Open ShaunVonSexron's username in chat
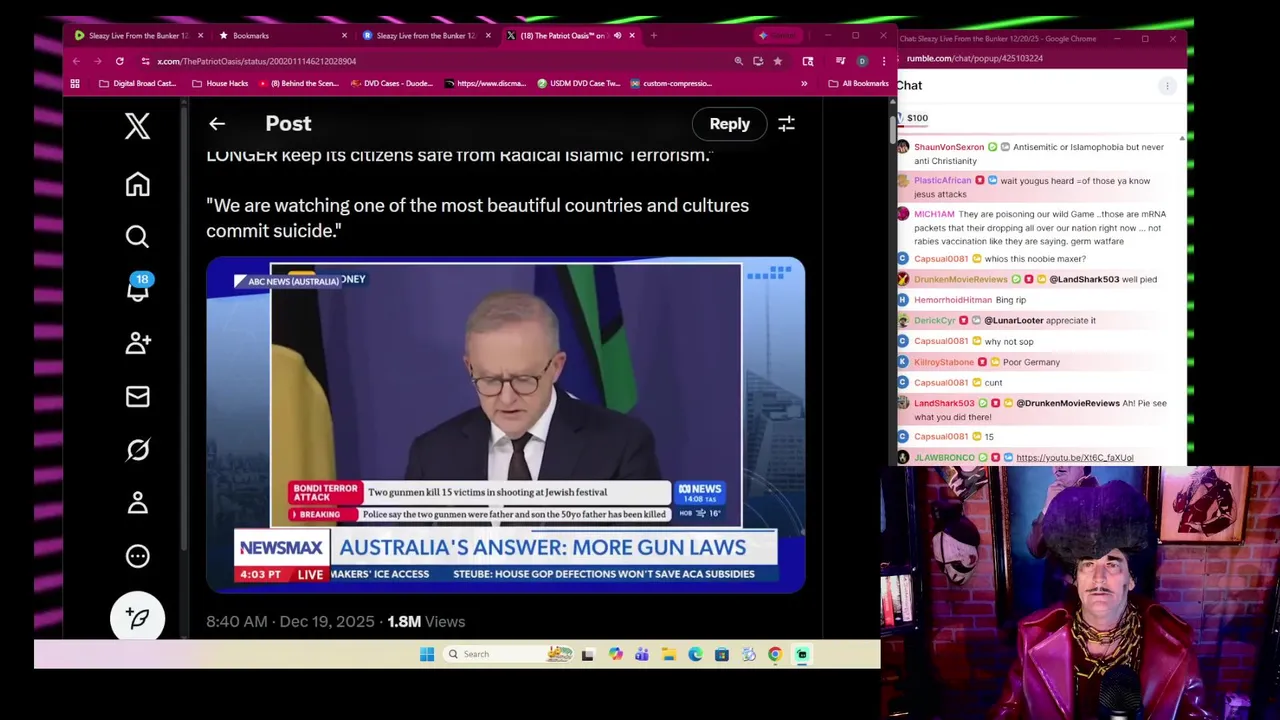Image resolution: width=1280 pixels, height=720 pixels. (x=949, y=147)
